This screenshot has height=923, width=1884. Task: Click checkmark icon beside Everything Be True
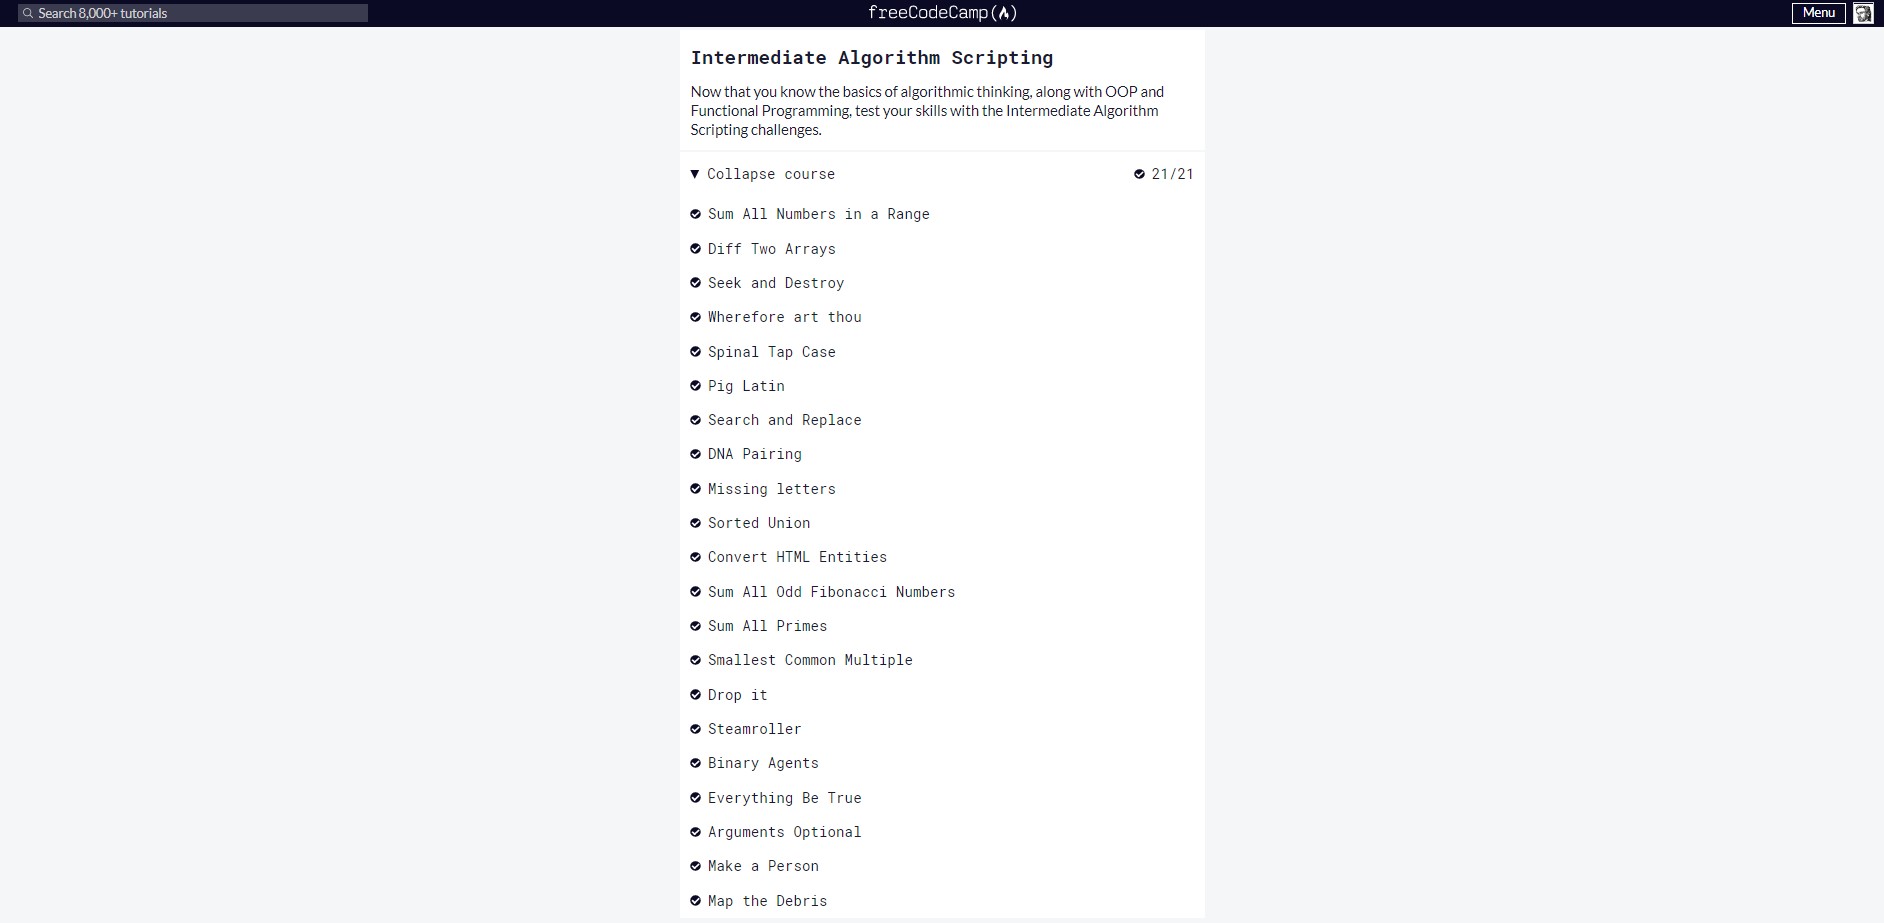tap(695, 798)
